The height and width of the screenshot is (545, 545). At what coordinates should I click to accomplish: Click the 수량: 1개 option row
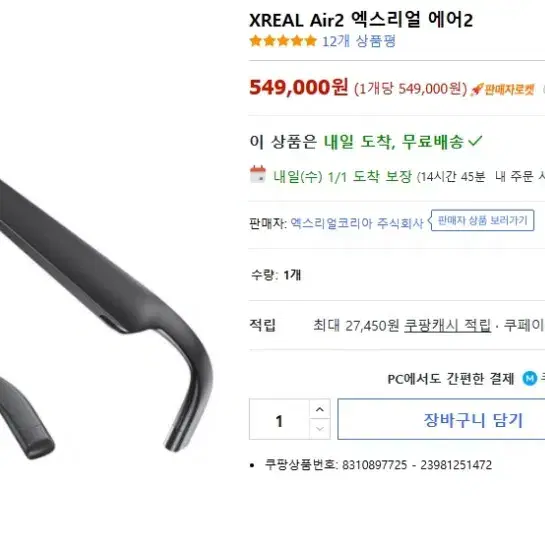[397, 275]
